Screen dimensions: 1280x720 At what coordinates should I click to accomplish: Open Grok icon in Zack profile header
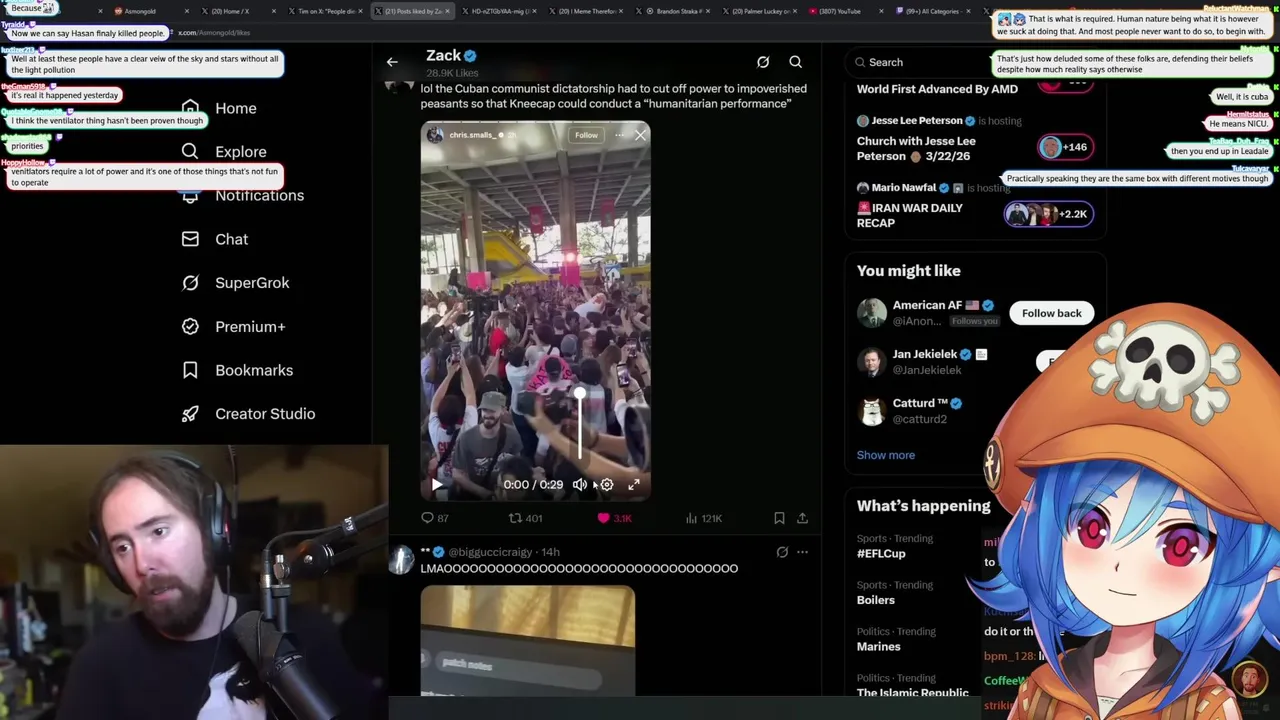pyautogui.click(x=763, y=62)
